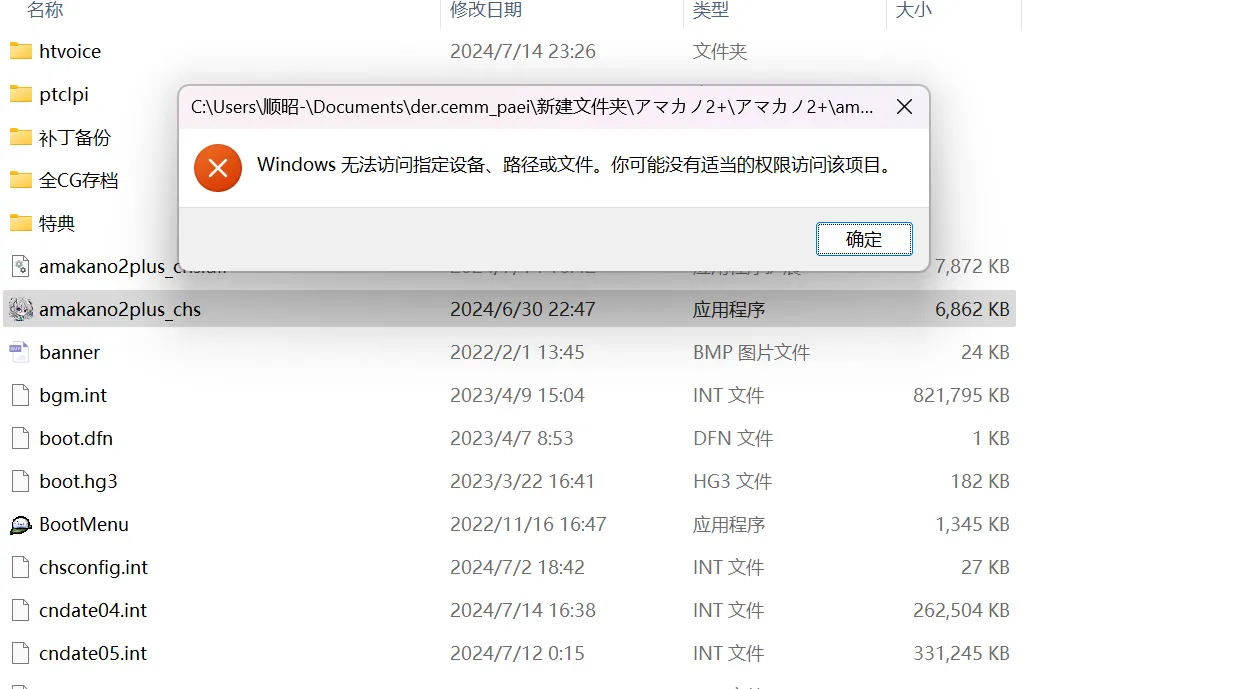Click the 821,795 KB size cell
The image size is (1249, 689).
coord(961,395)
